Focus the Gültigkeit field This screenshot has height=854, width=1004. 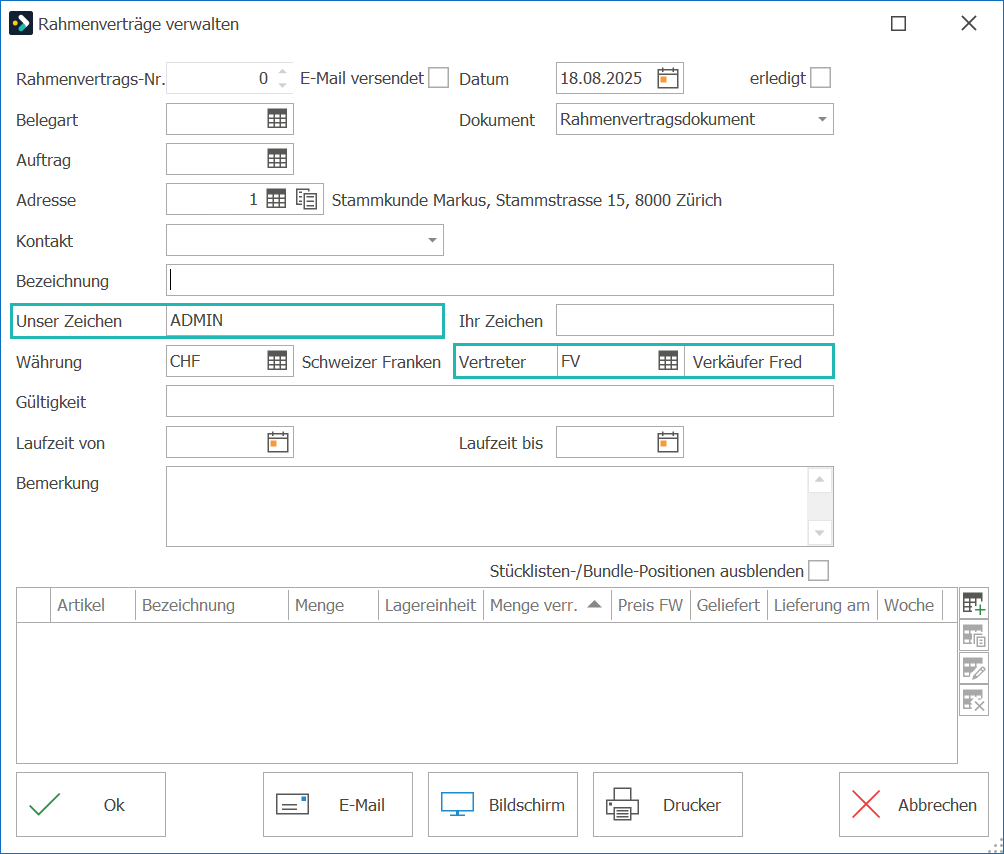coord(499,401)
